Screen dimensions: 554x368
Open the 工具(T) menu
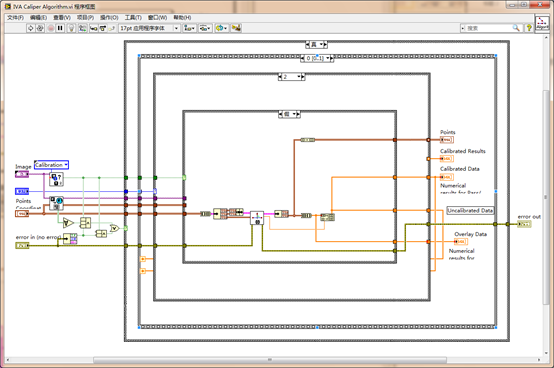133,17
